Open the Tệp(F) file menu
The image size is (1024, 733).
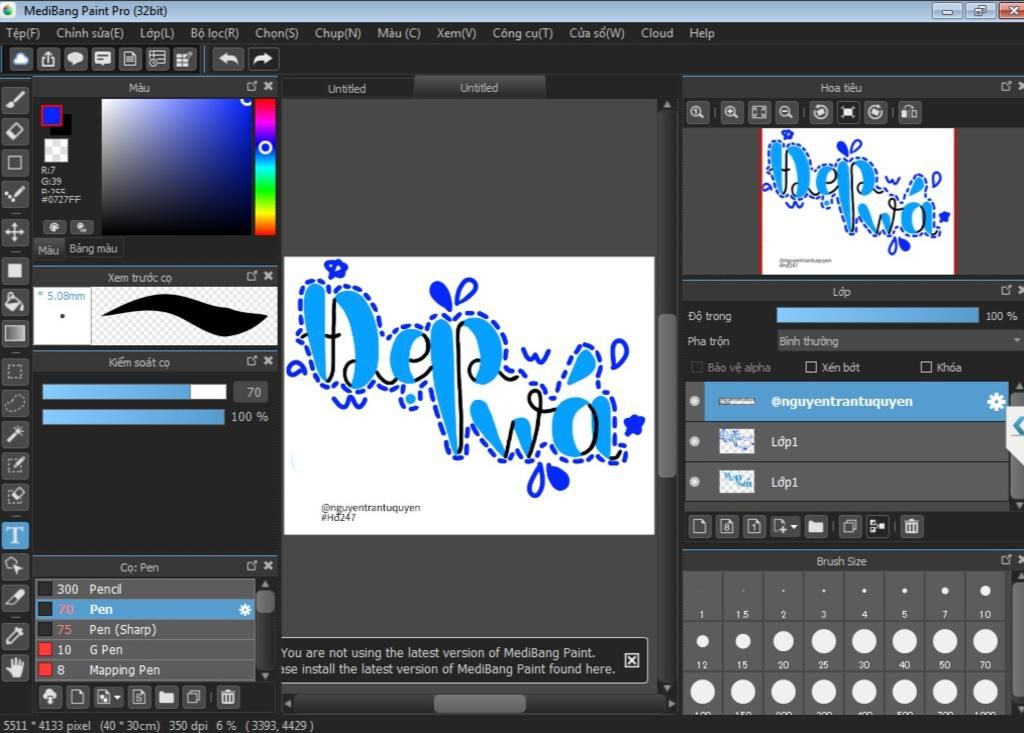(x=23, y=33)
